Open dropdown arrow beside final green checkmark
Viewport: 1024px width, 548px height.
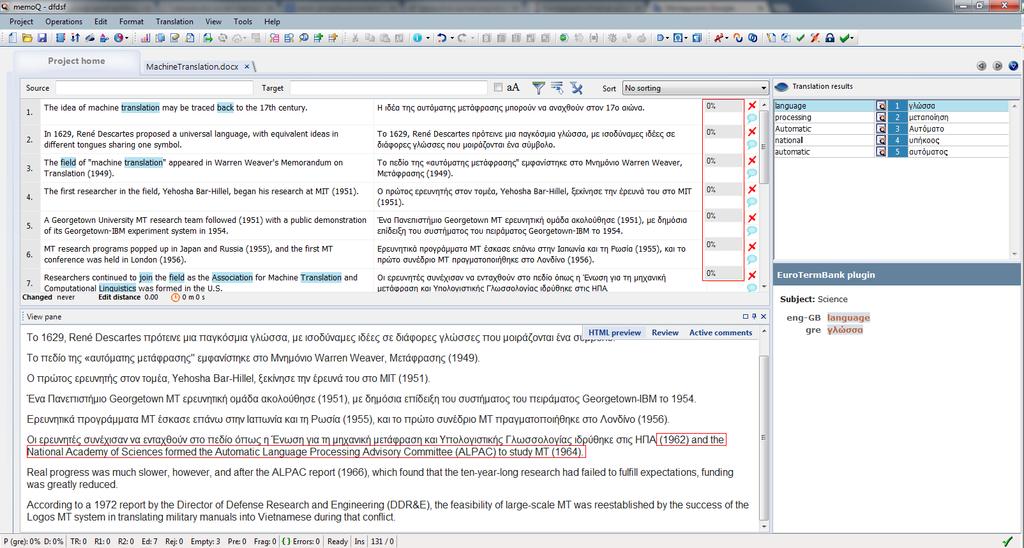852,38
